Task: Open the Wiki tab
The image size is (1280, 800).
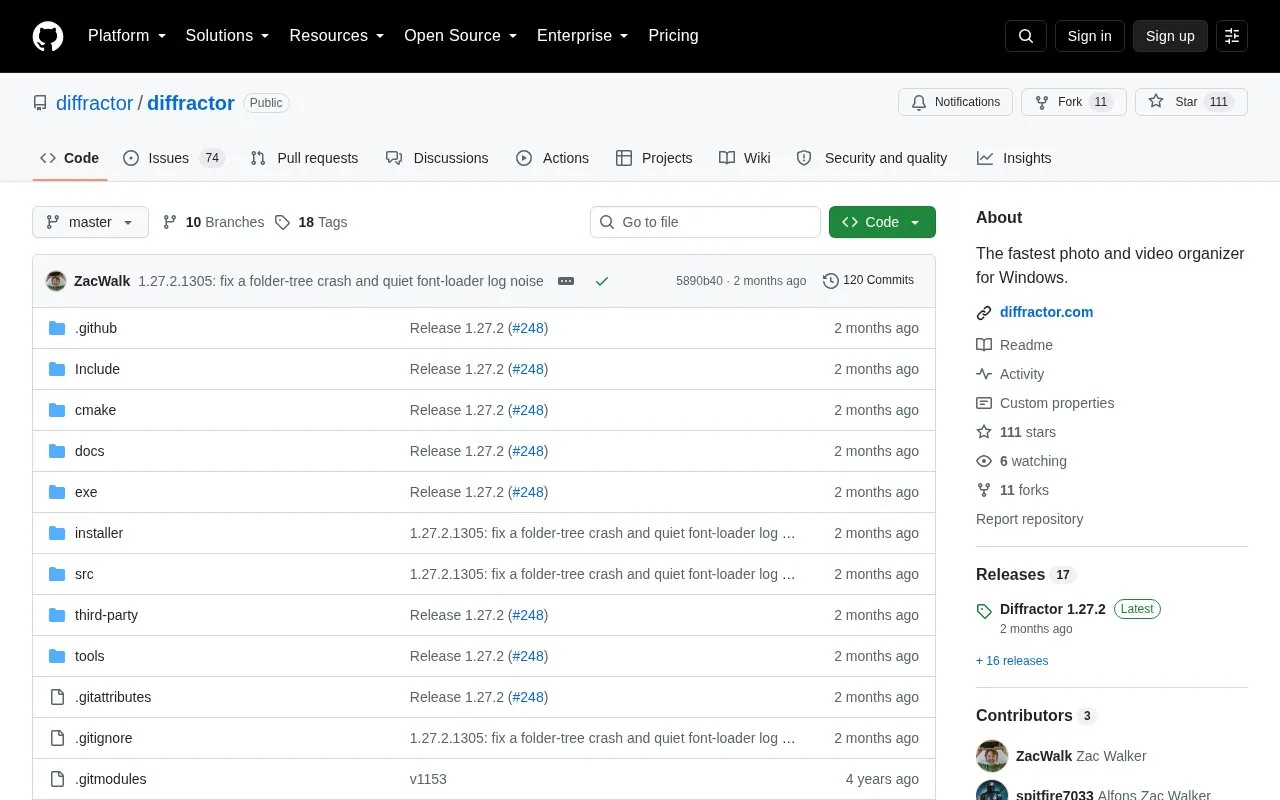Action: (745, 158)
